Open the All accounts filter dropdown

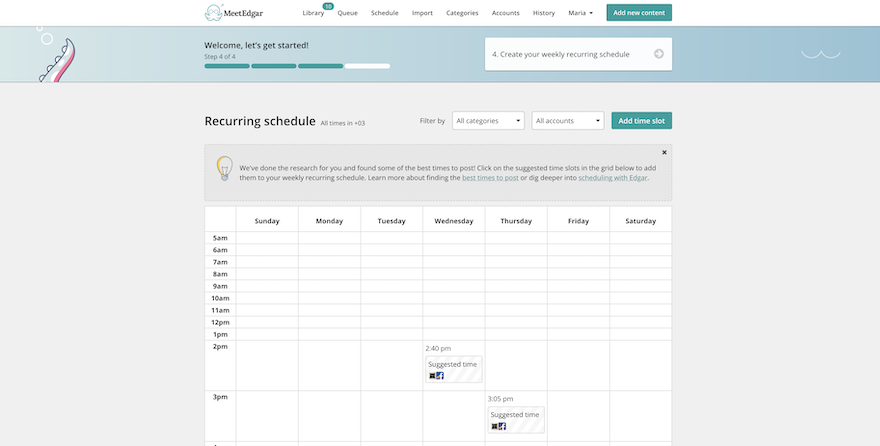tap(568, 121)
